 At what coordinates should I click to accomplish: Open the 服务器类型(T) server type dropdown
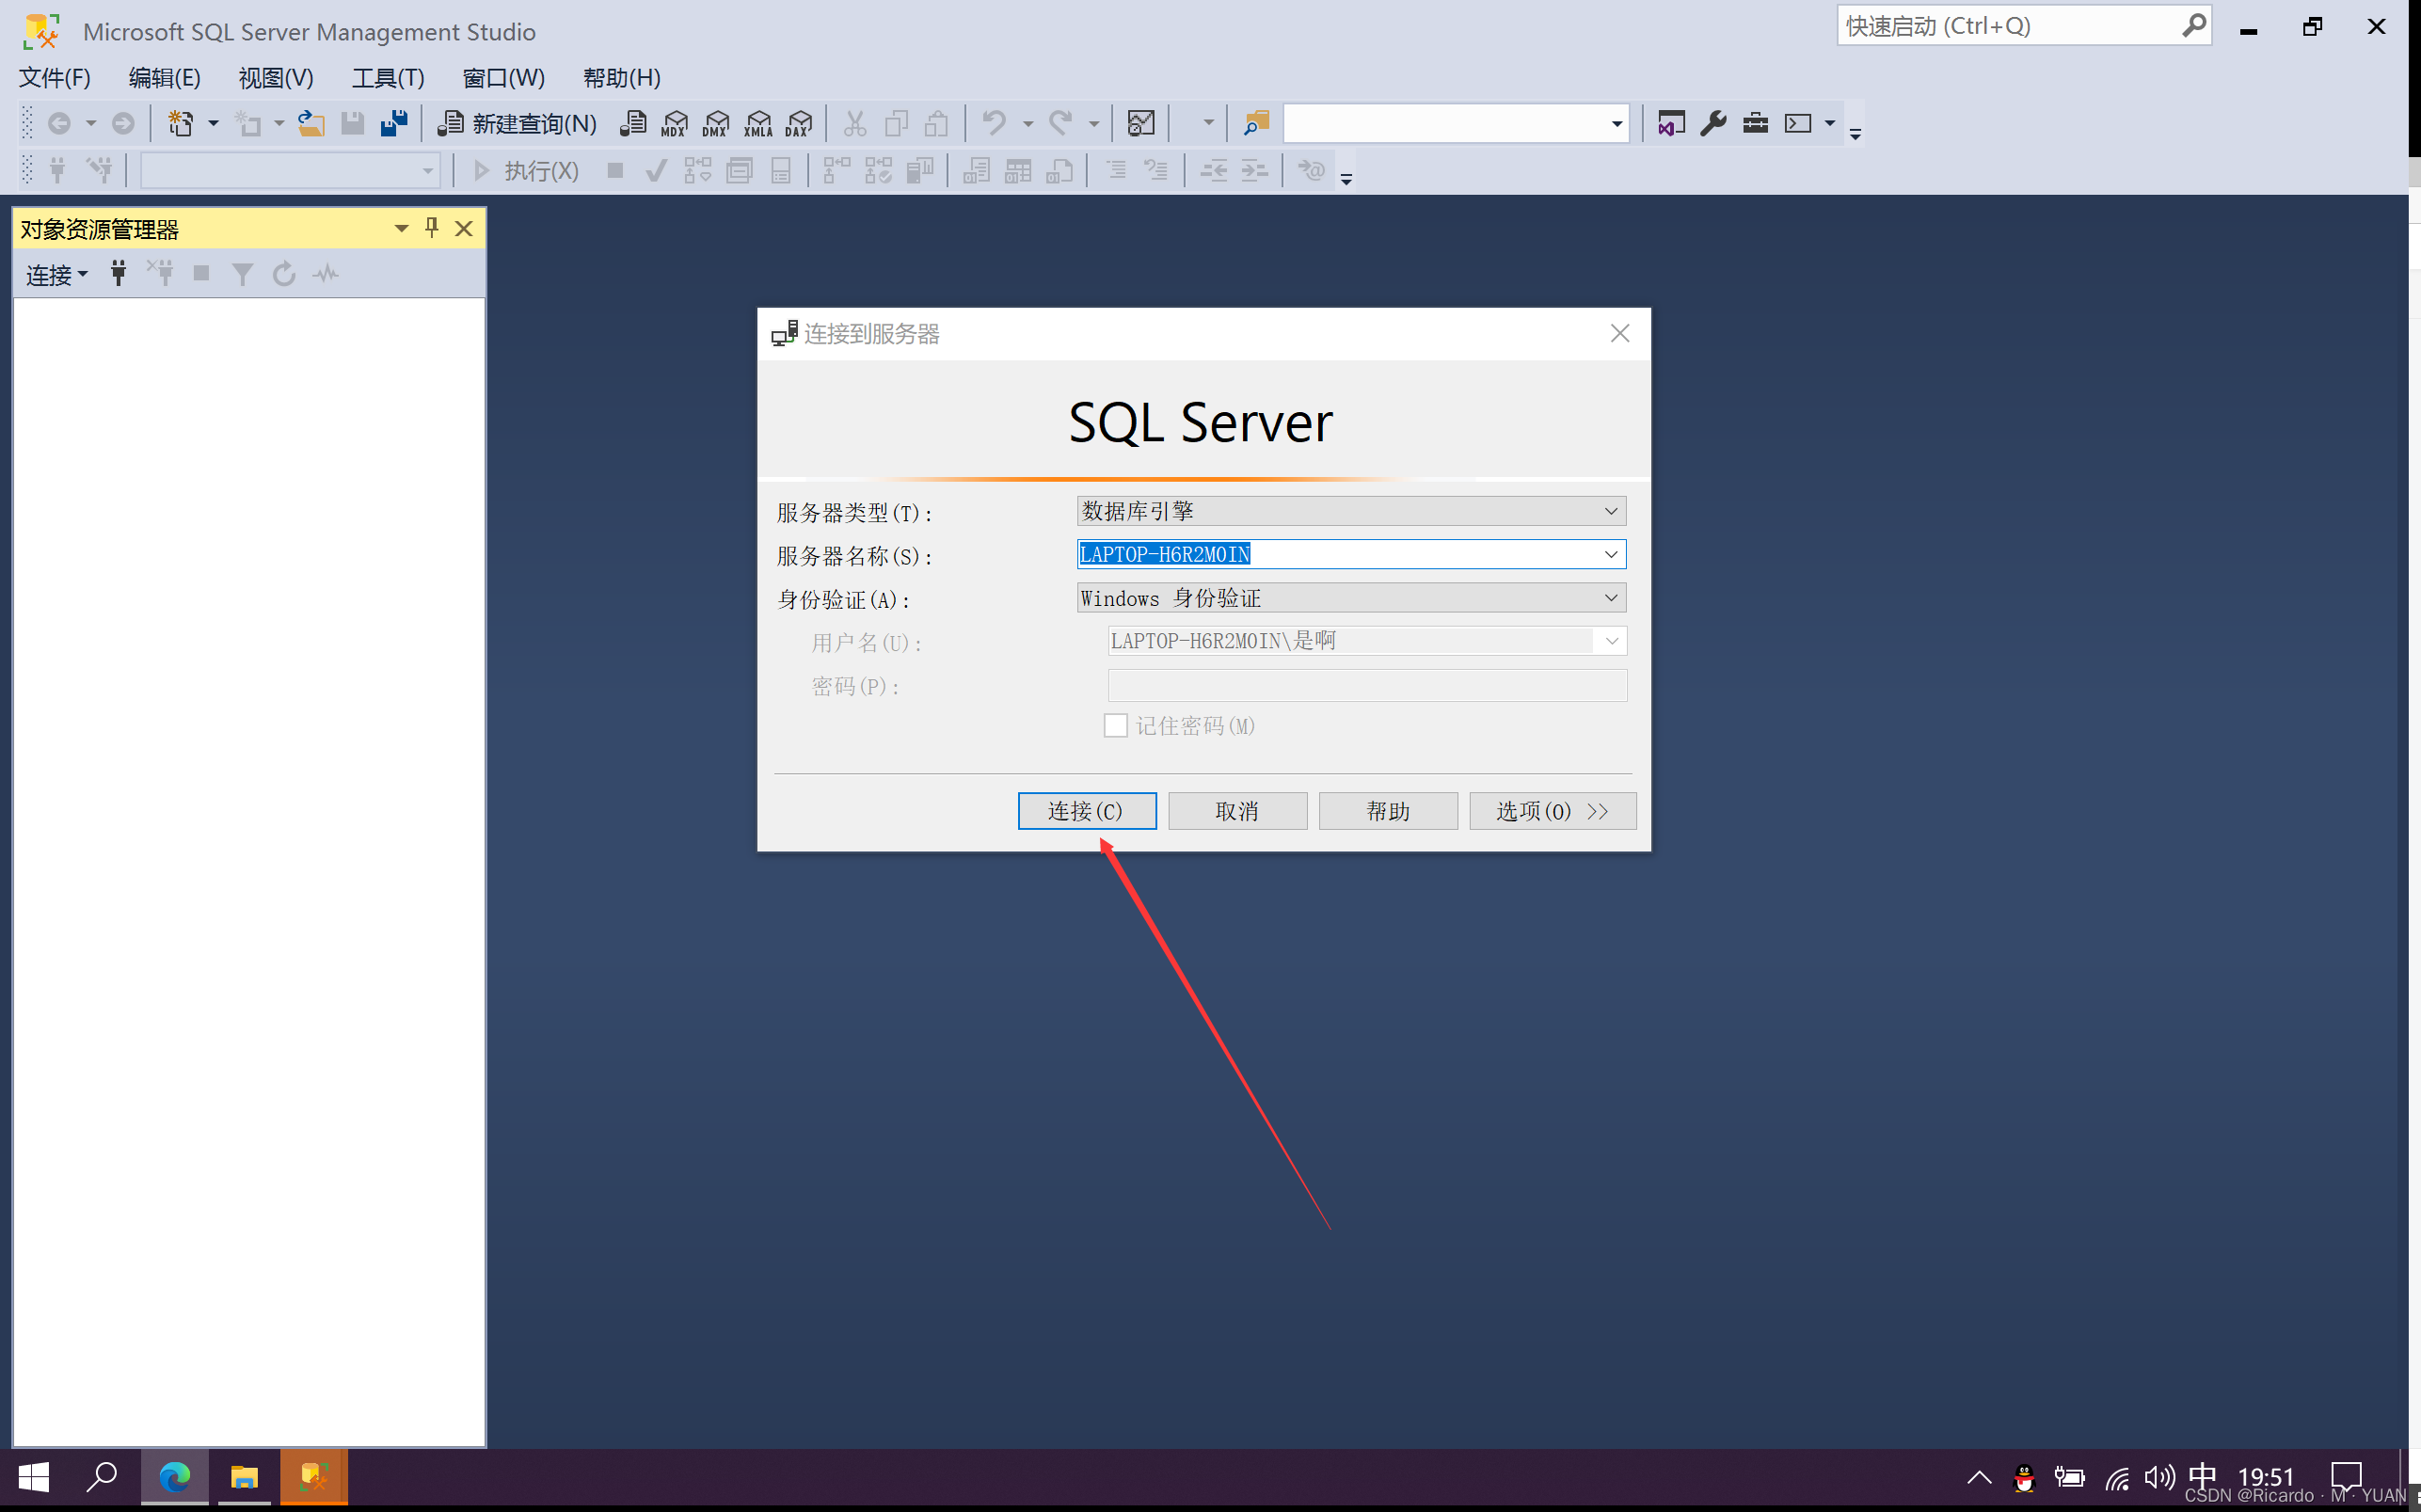click(x=1610, y=510)
